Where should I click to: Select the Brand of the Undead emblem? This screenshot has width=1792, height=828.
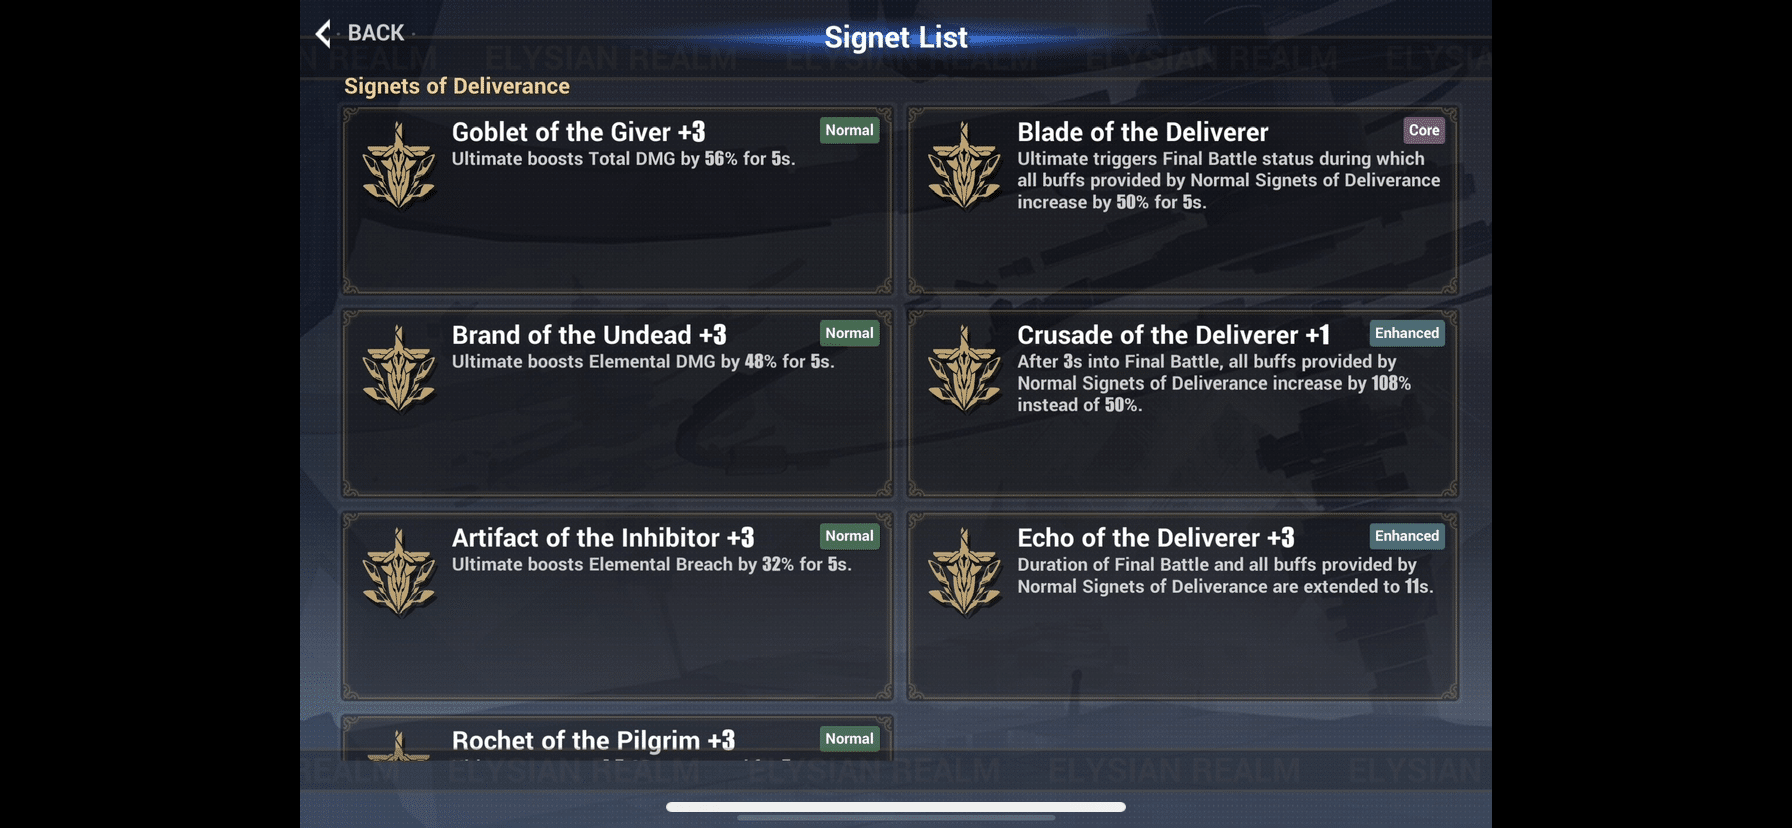point(399,368)
